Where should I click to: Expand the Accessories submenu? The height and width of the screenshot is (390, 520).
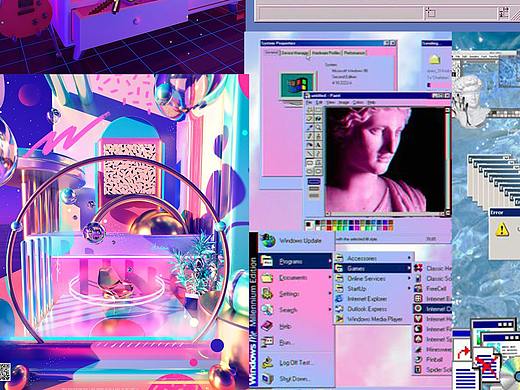point(409,258)
